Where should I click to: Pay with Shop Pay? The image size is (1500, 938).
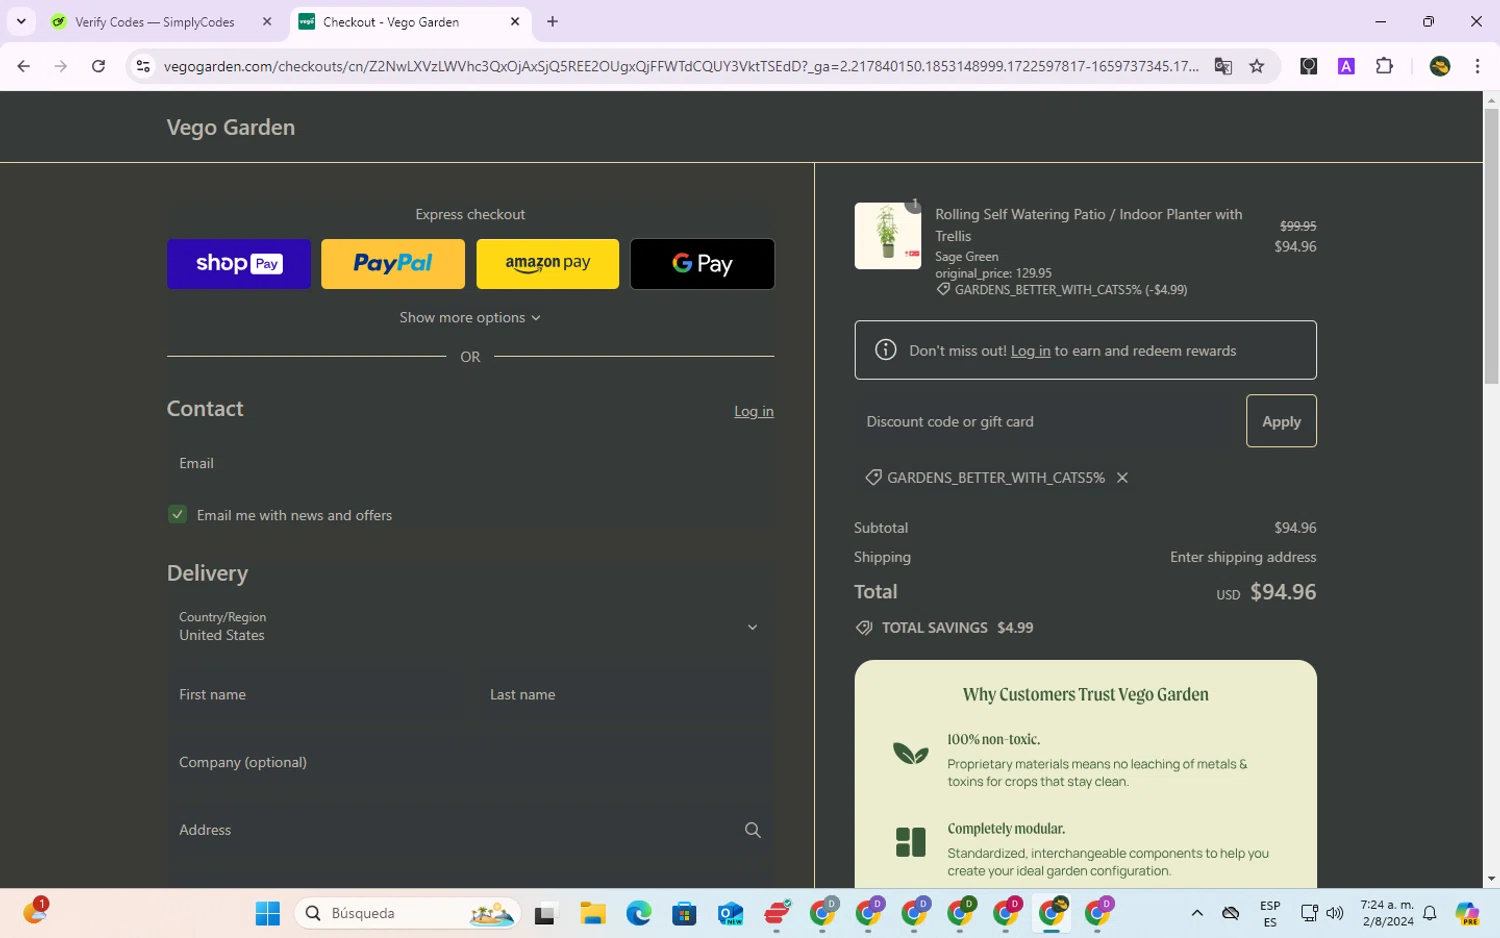(239, 264)
